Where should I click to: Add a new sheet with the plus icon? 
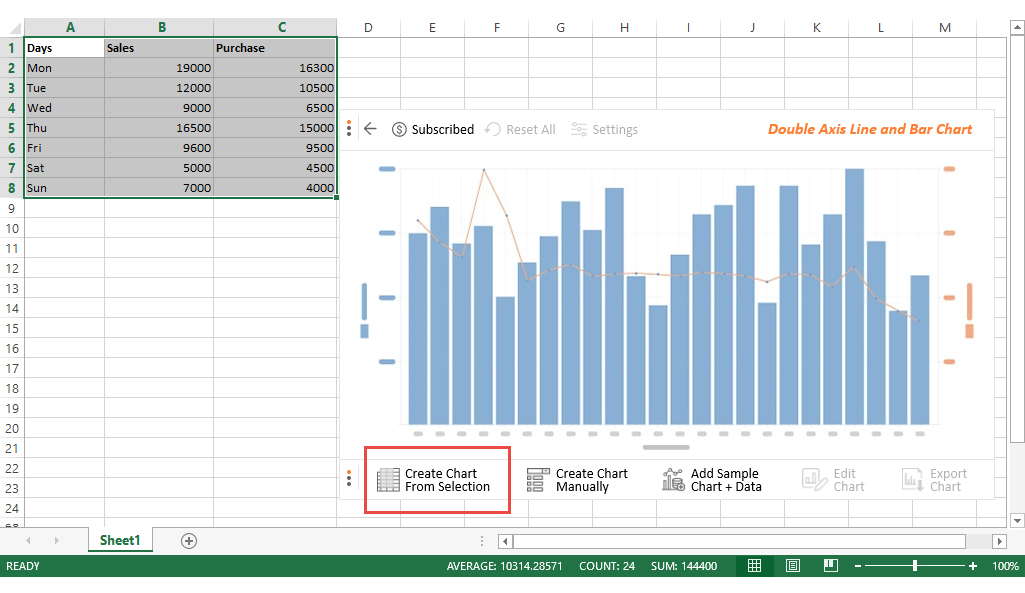tap(189, 541)
